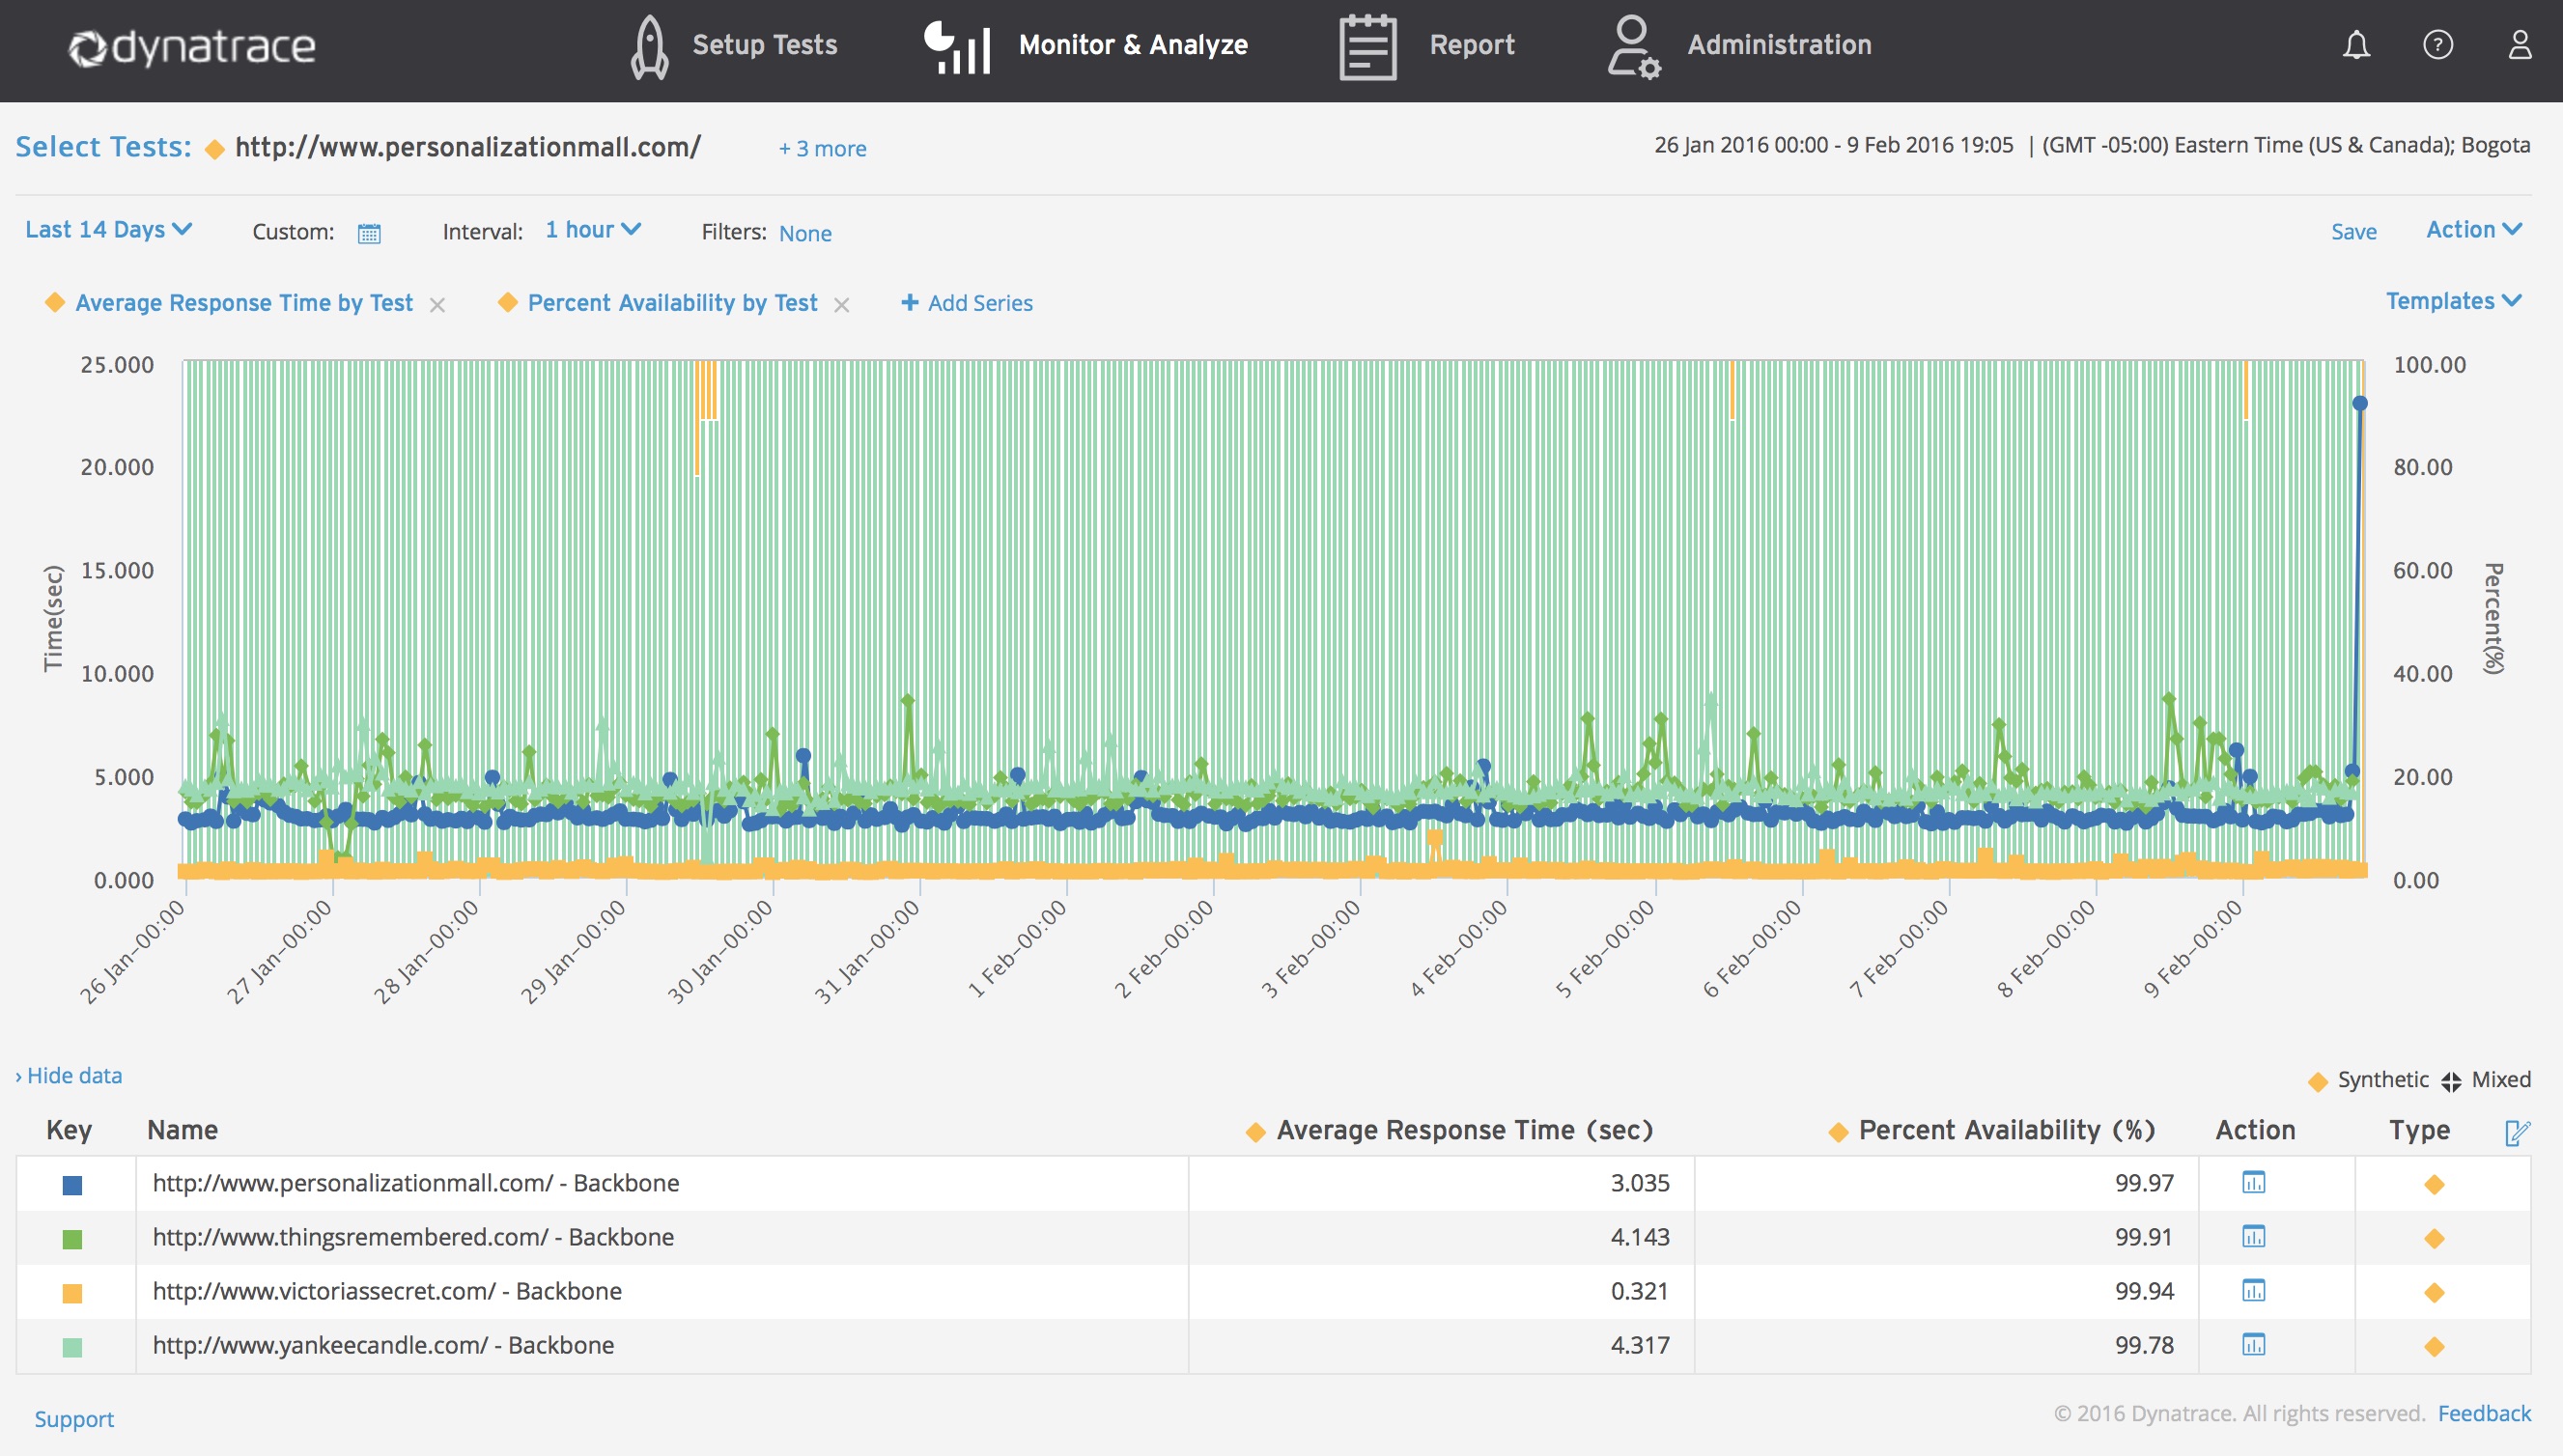Open Setup Tests rocket icon
The image size is (2563, 1456).
pos(650,47)
